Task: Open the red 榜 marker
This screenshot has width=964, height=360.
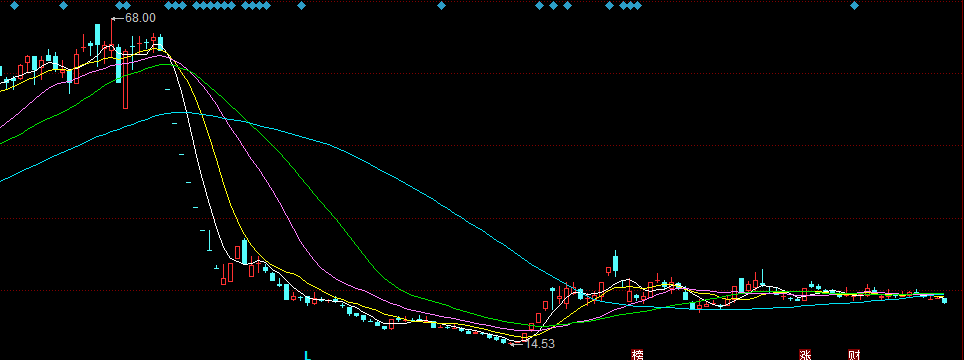Action: click(x=638, y=355)
